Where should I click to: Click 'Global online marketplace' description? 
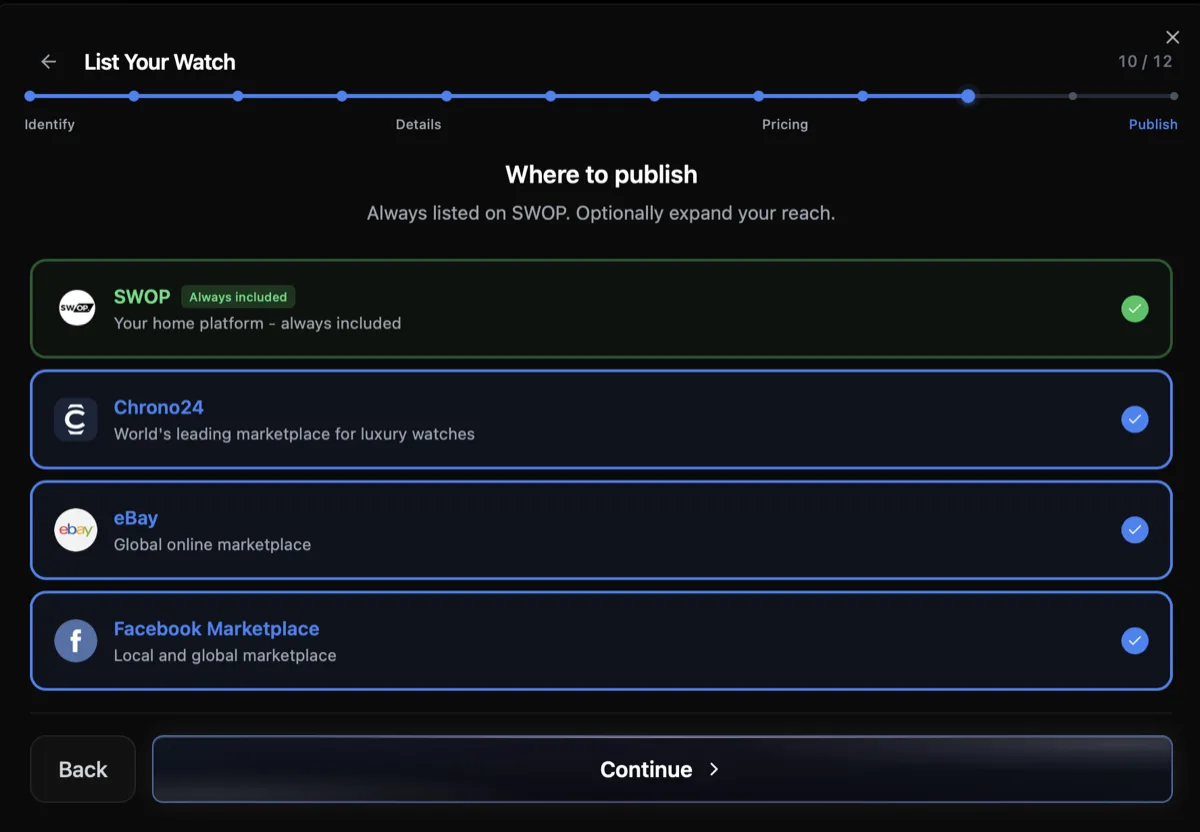tap(212, 545)
